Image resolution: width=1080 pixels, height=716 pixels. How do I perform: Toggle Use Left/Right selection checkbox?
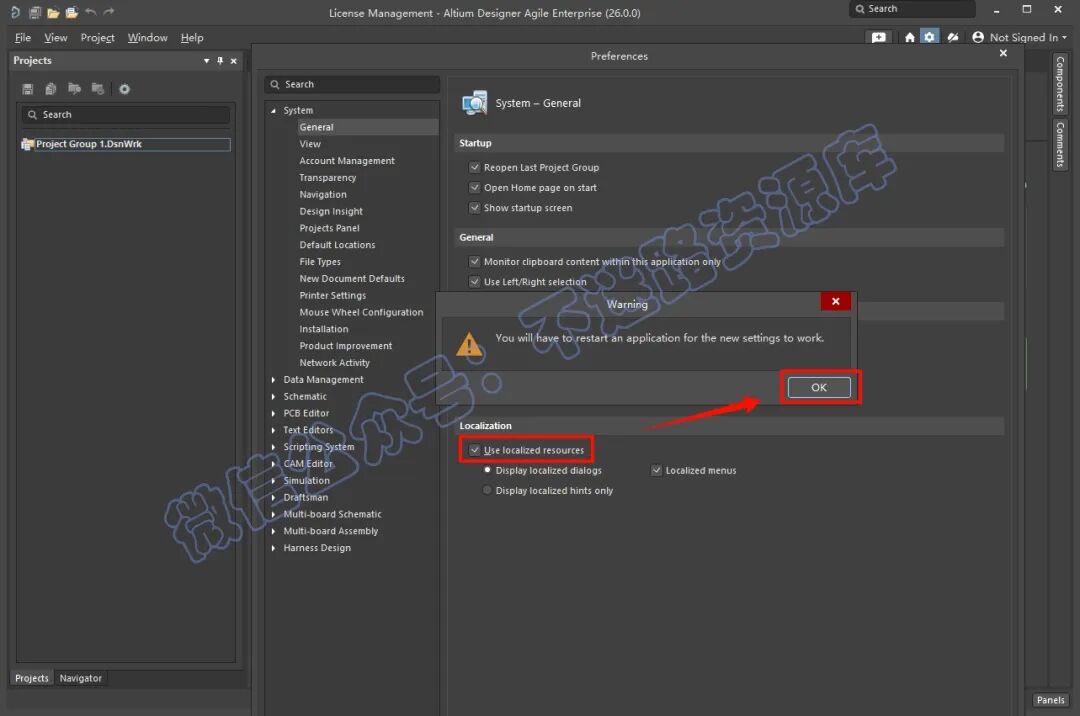tap(475, 282)
